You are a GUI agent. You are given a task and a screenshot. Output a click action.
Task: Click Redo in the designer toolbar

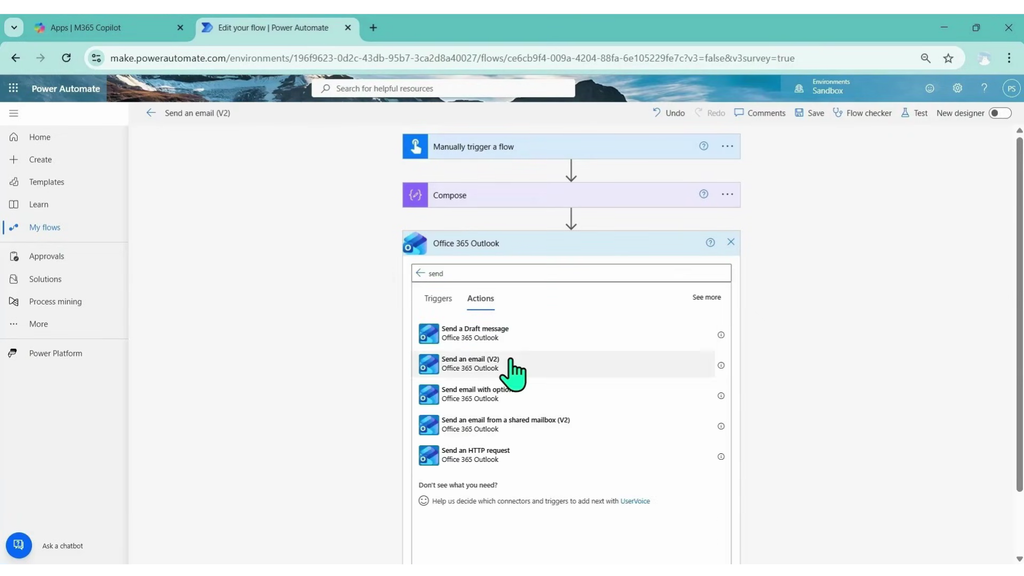point(709,113)
